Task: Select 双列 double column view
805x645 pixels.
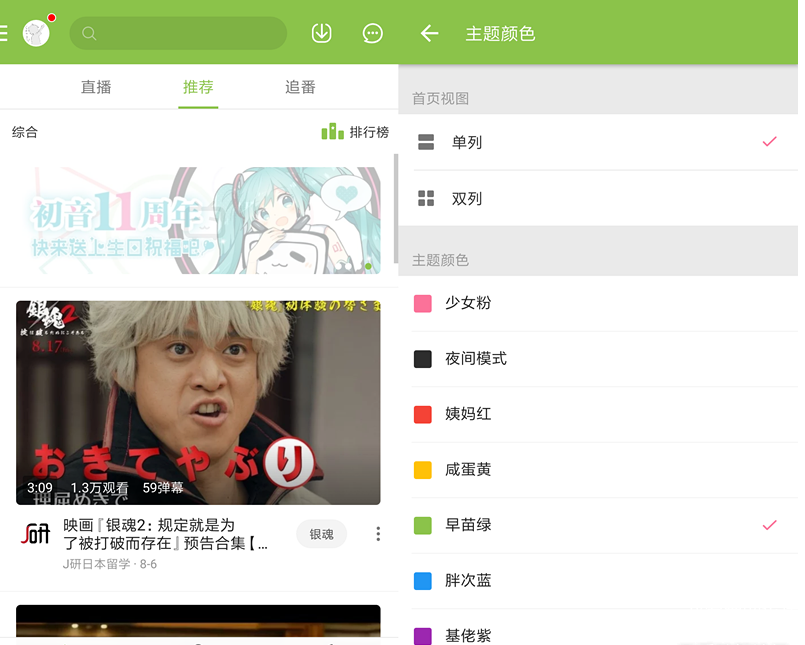Action: (598, 198)
